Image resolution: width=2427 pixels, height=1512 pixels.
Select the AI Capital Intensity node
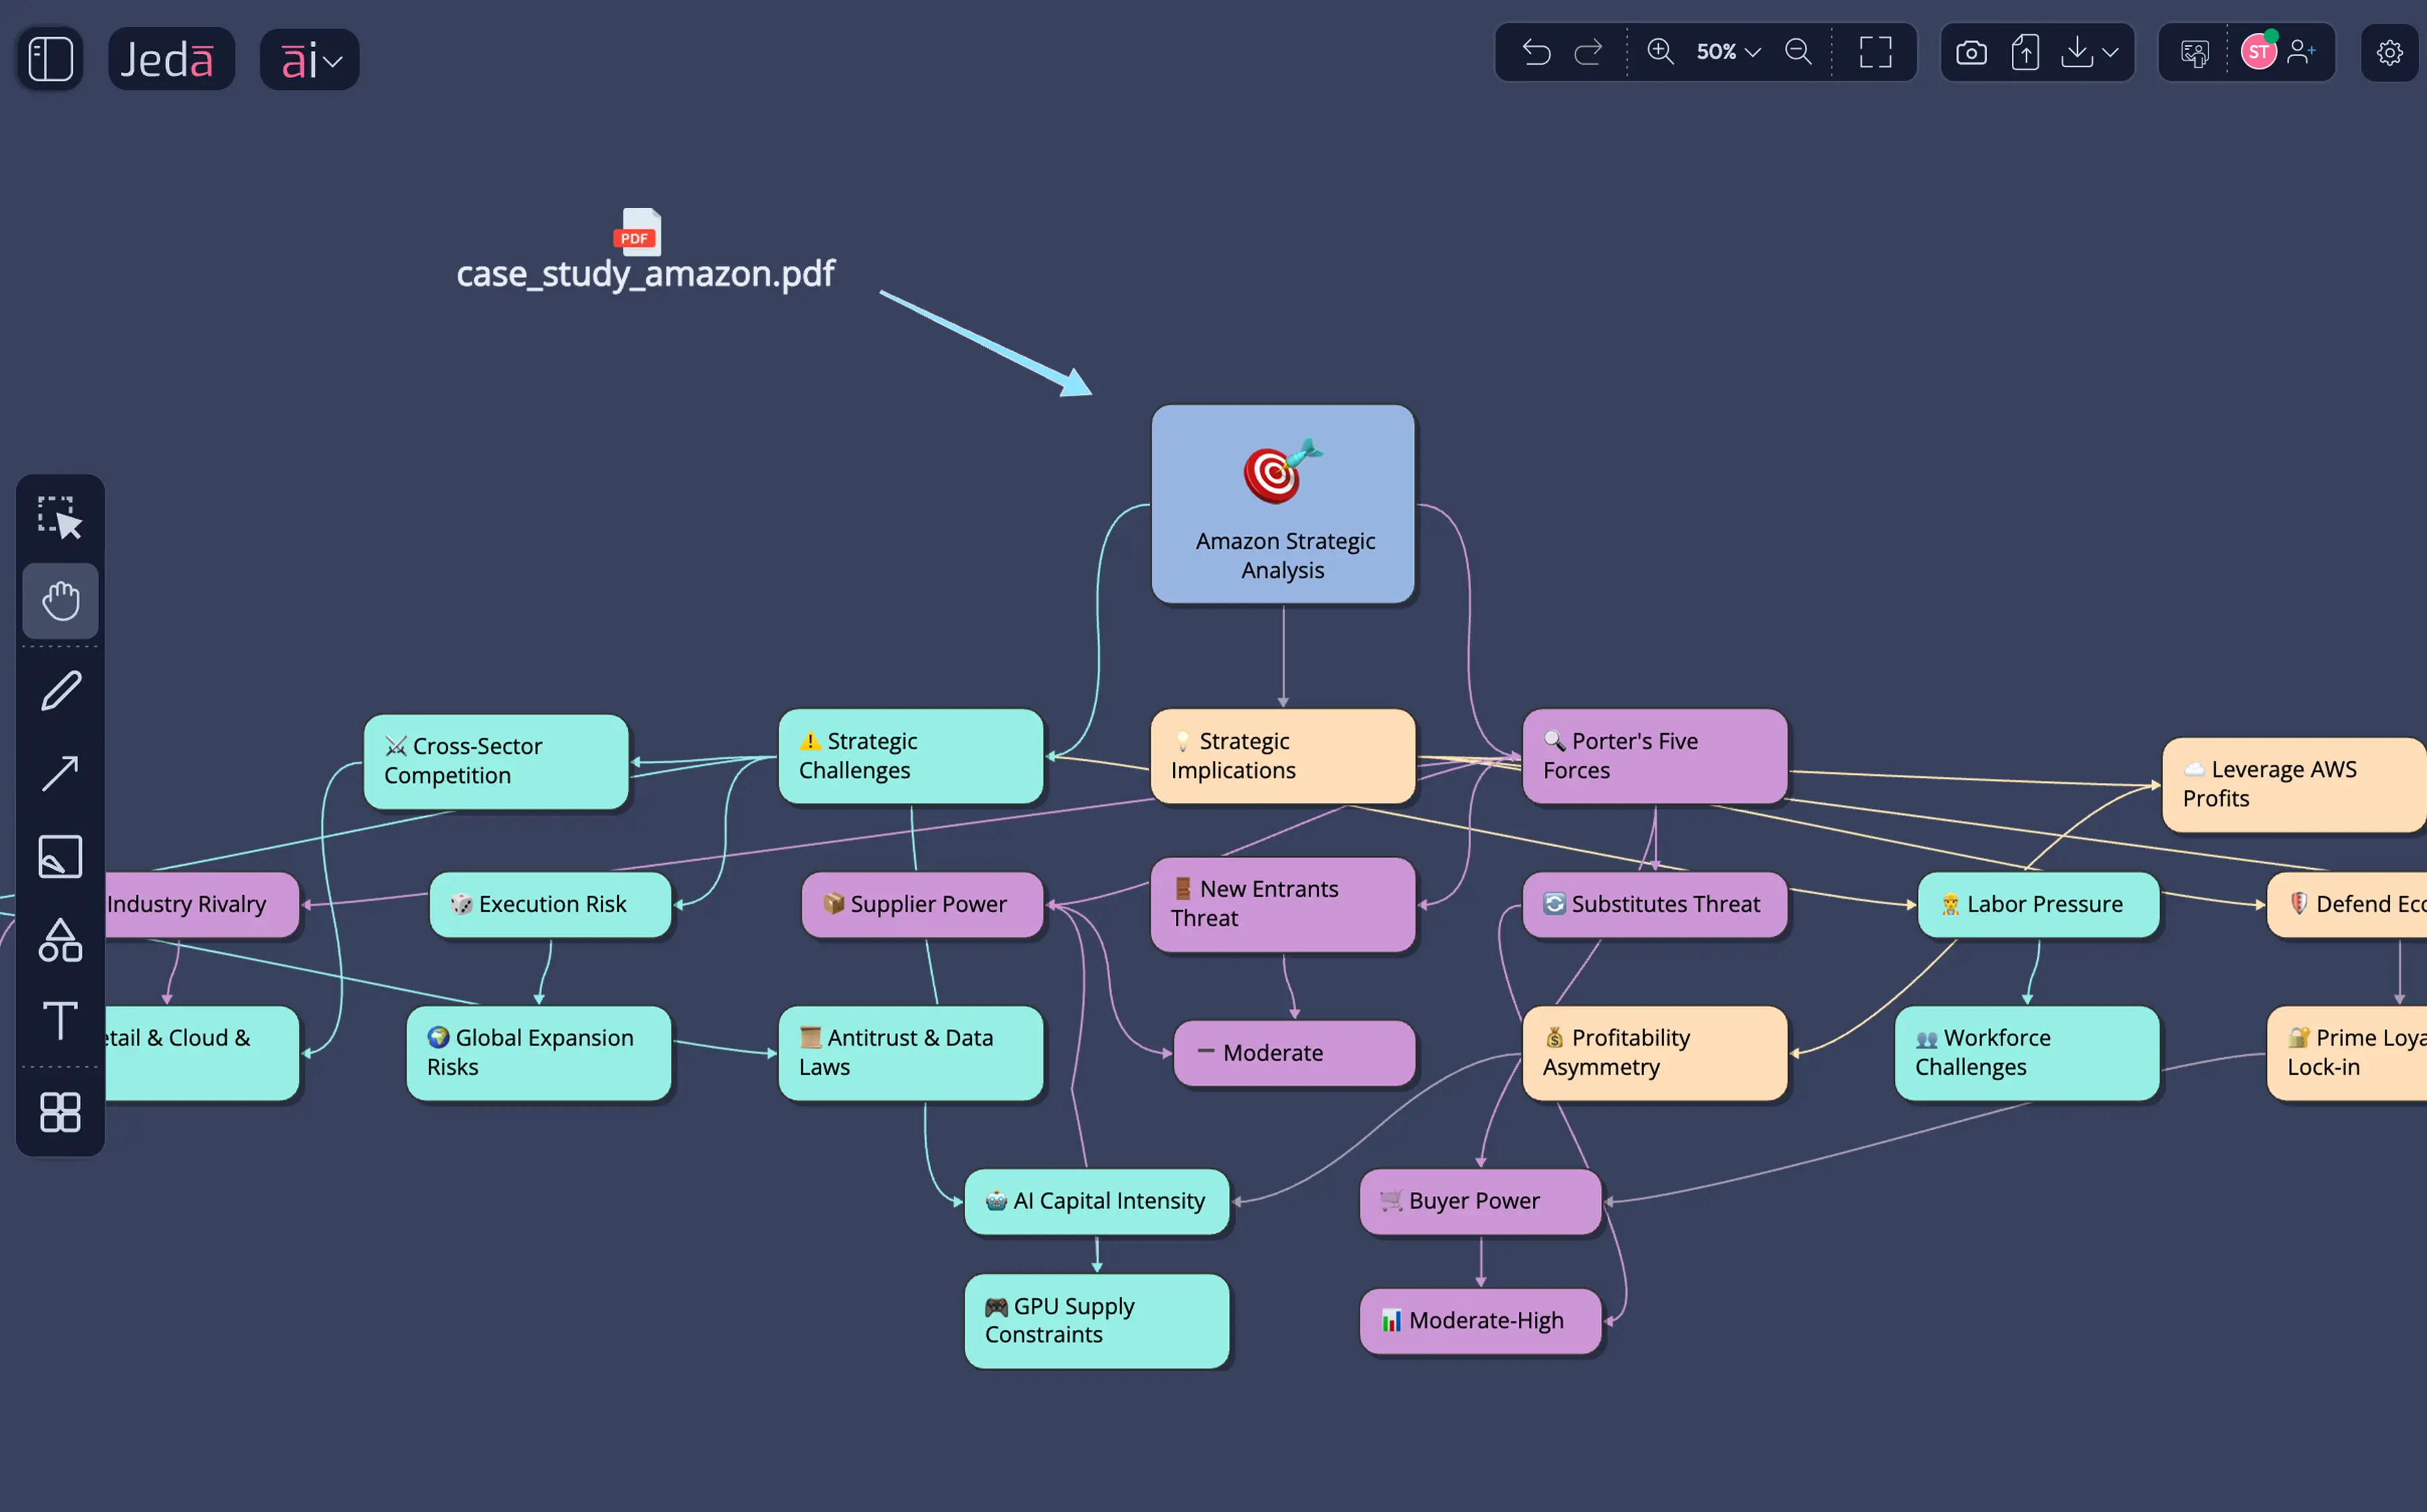click(1097, 1201)
